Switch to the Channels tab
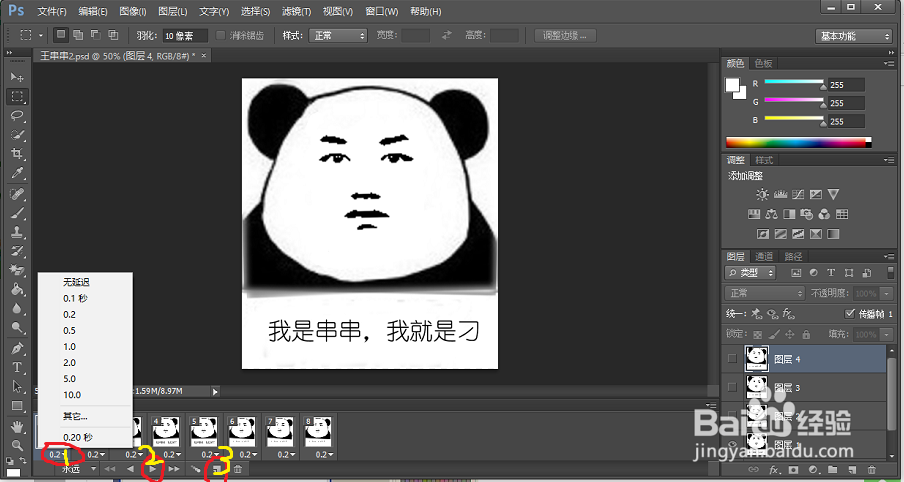Viewport: 904px width, 482px height. (x=764, y=257)
